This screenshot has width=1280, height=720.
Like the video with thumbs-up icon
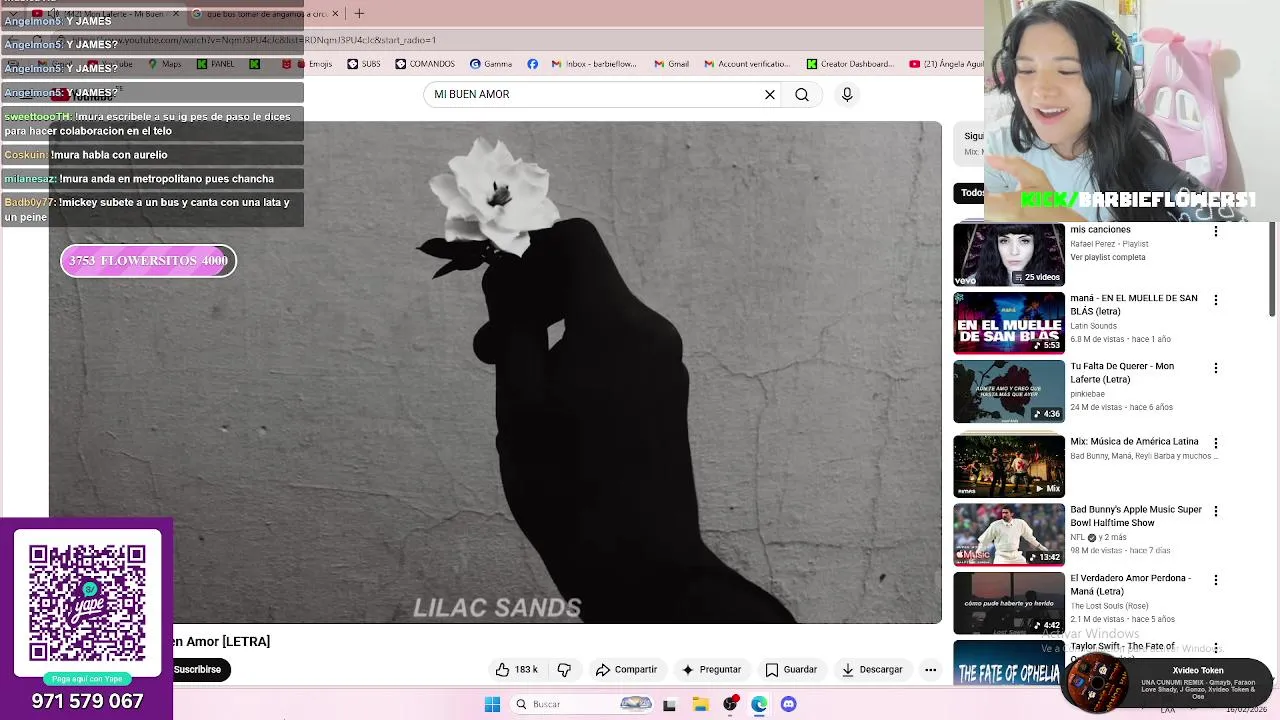(x=517, y=670)
